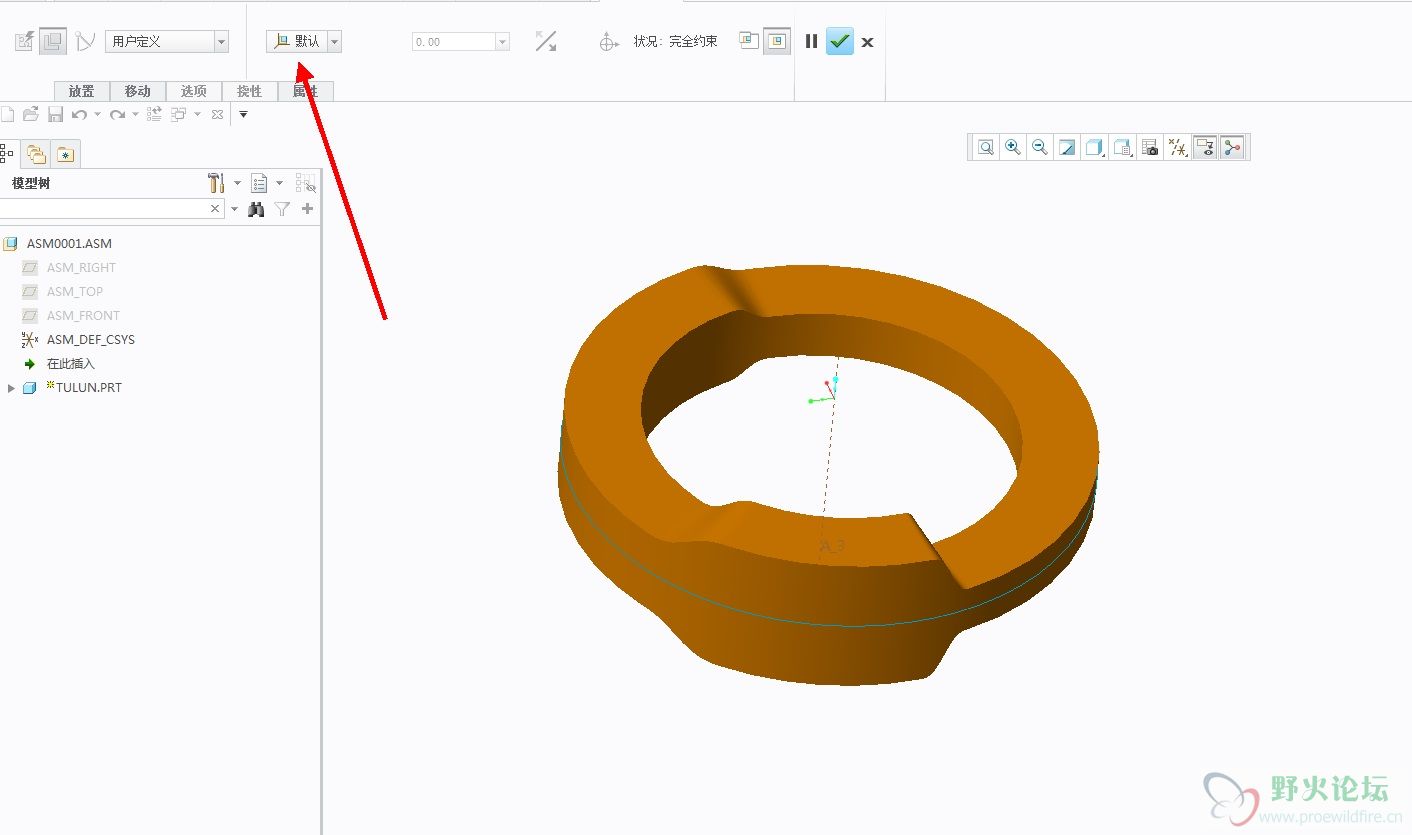Expand the TULUN.PRT tree node
1412x835 pixels.
(11, 388)
